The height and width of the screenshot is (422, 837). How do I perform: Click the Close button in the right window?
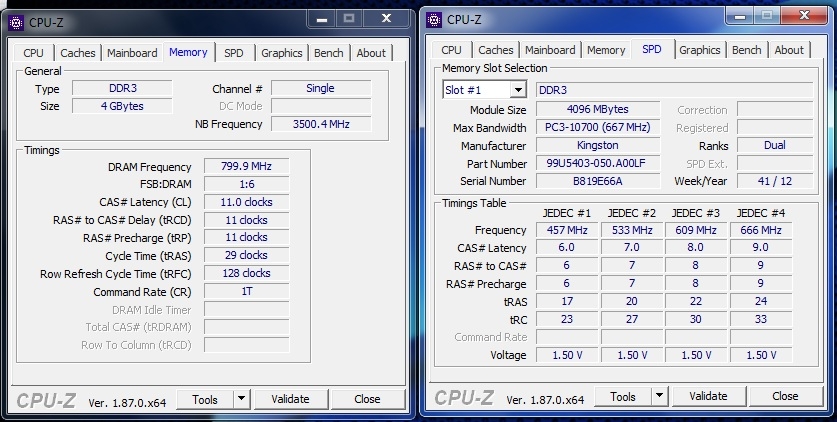tap(786, 396)
